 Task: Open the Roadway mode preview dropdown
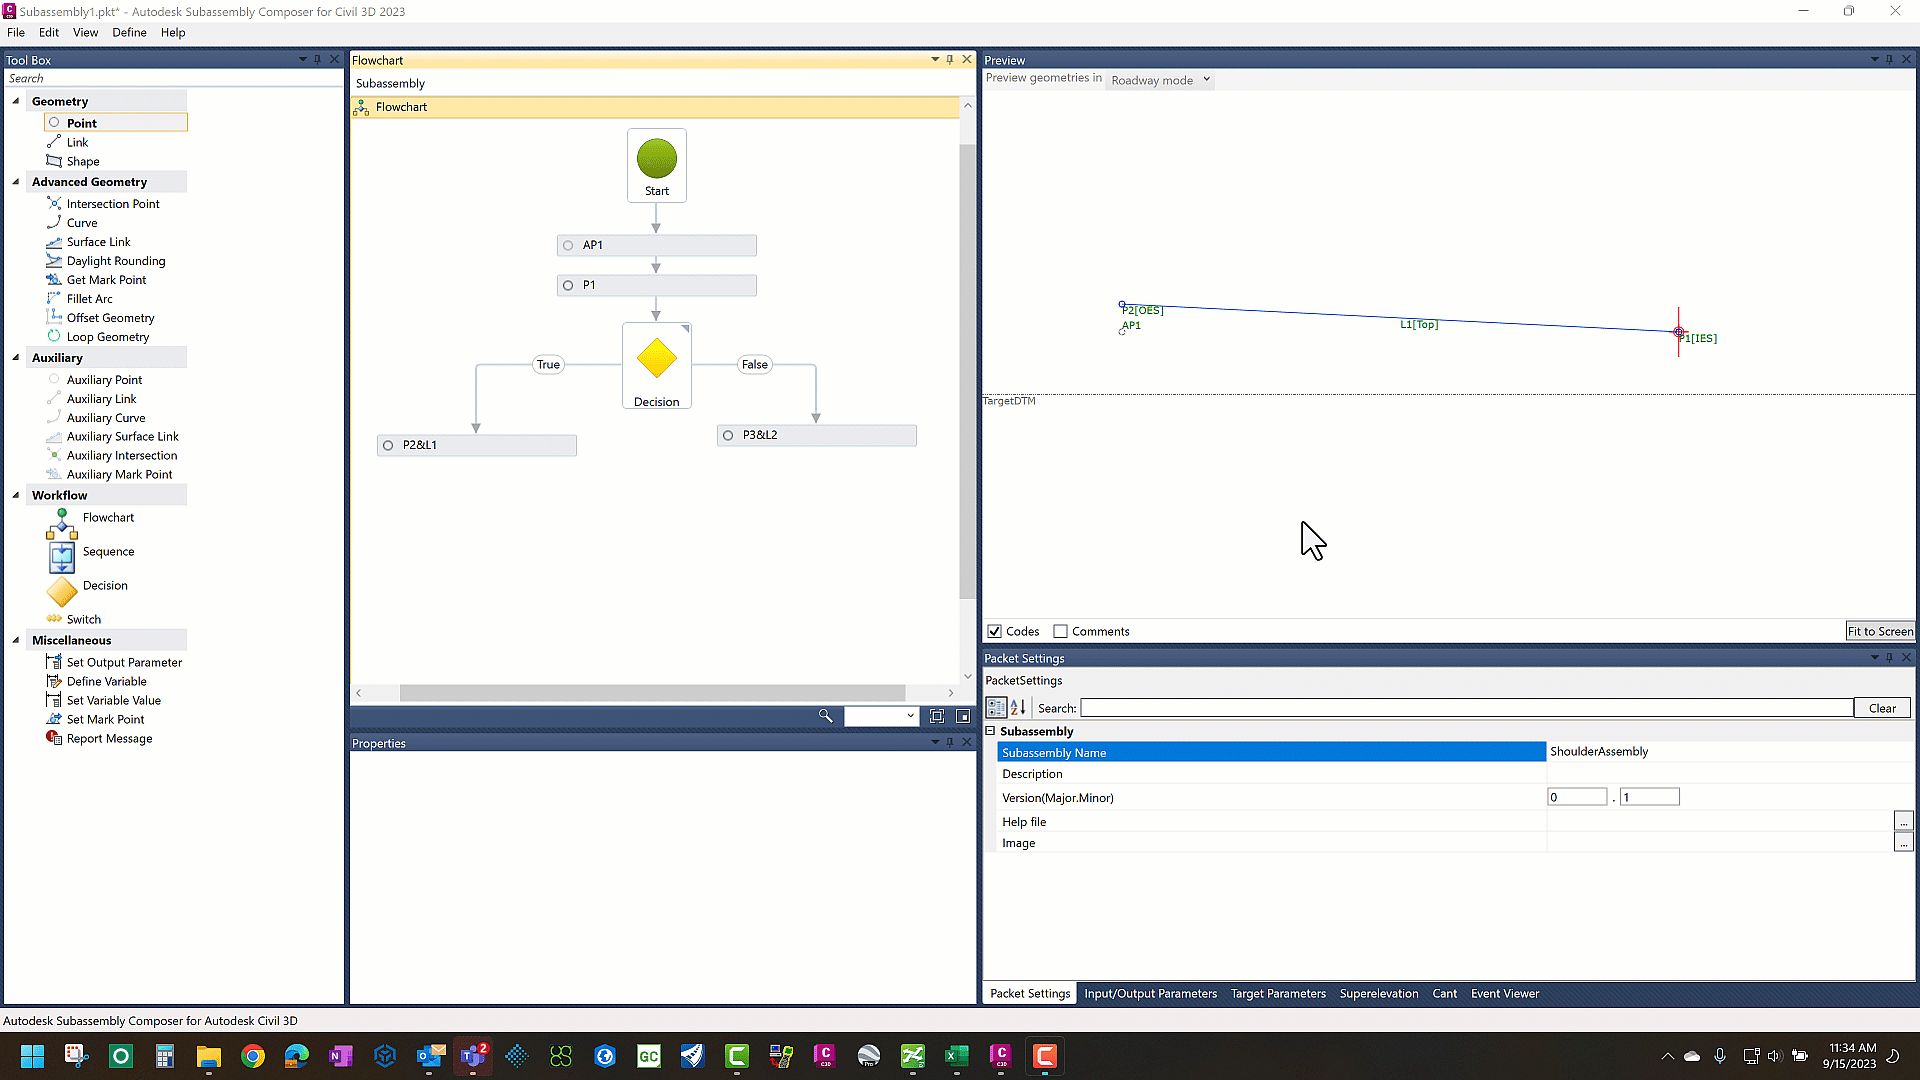[x=1161, y=80]
